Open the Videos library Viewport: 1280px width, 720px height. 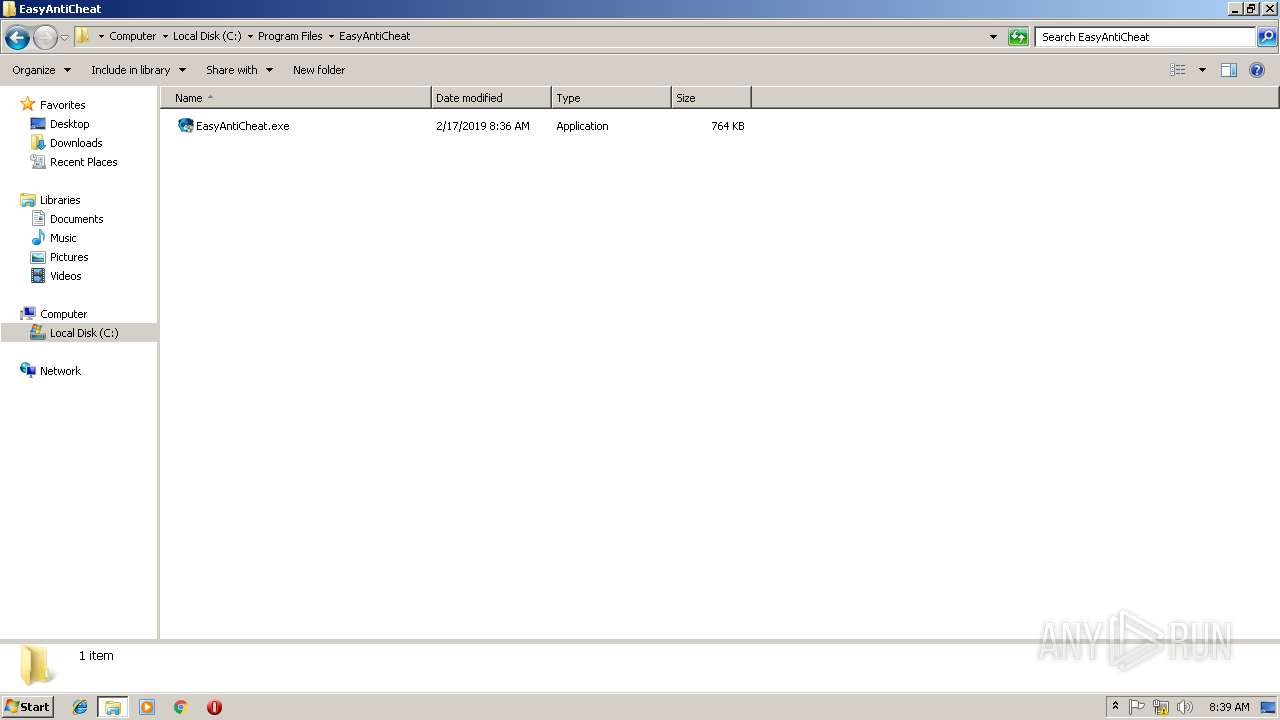65,276
